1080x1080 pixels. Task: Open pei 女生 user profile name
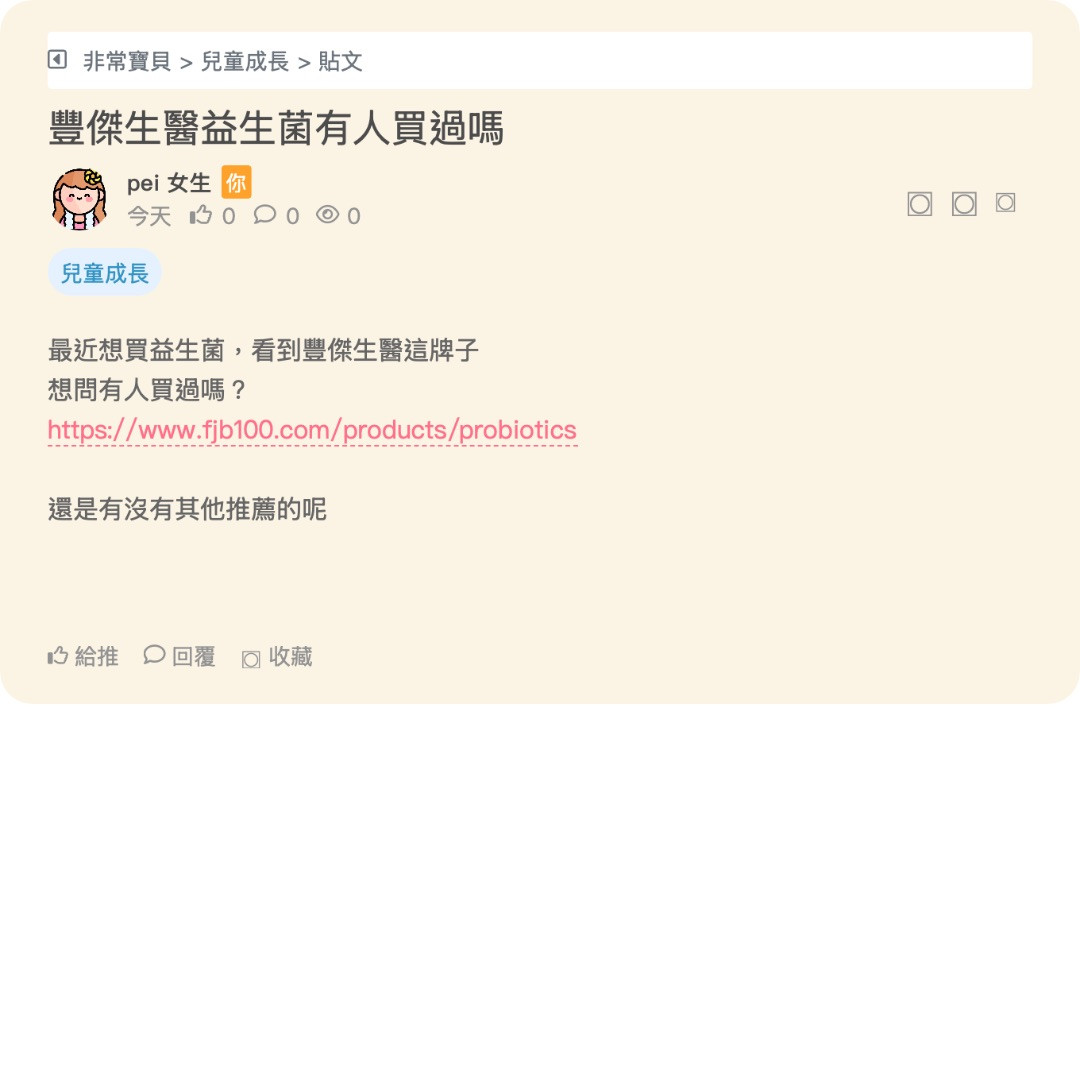click(x=169, y=183)
